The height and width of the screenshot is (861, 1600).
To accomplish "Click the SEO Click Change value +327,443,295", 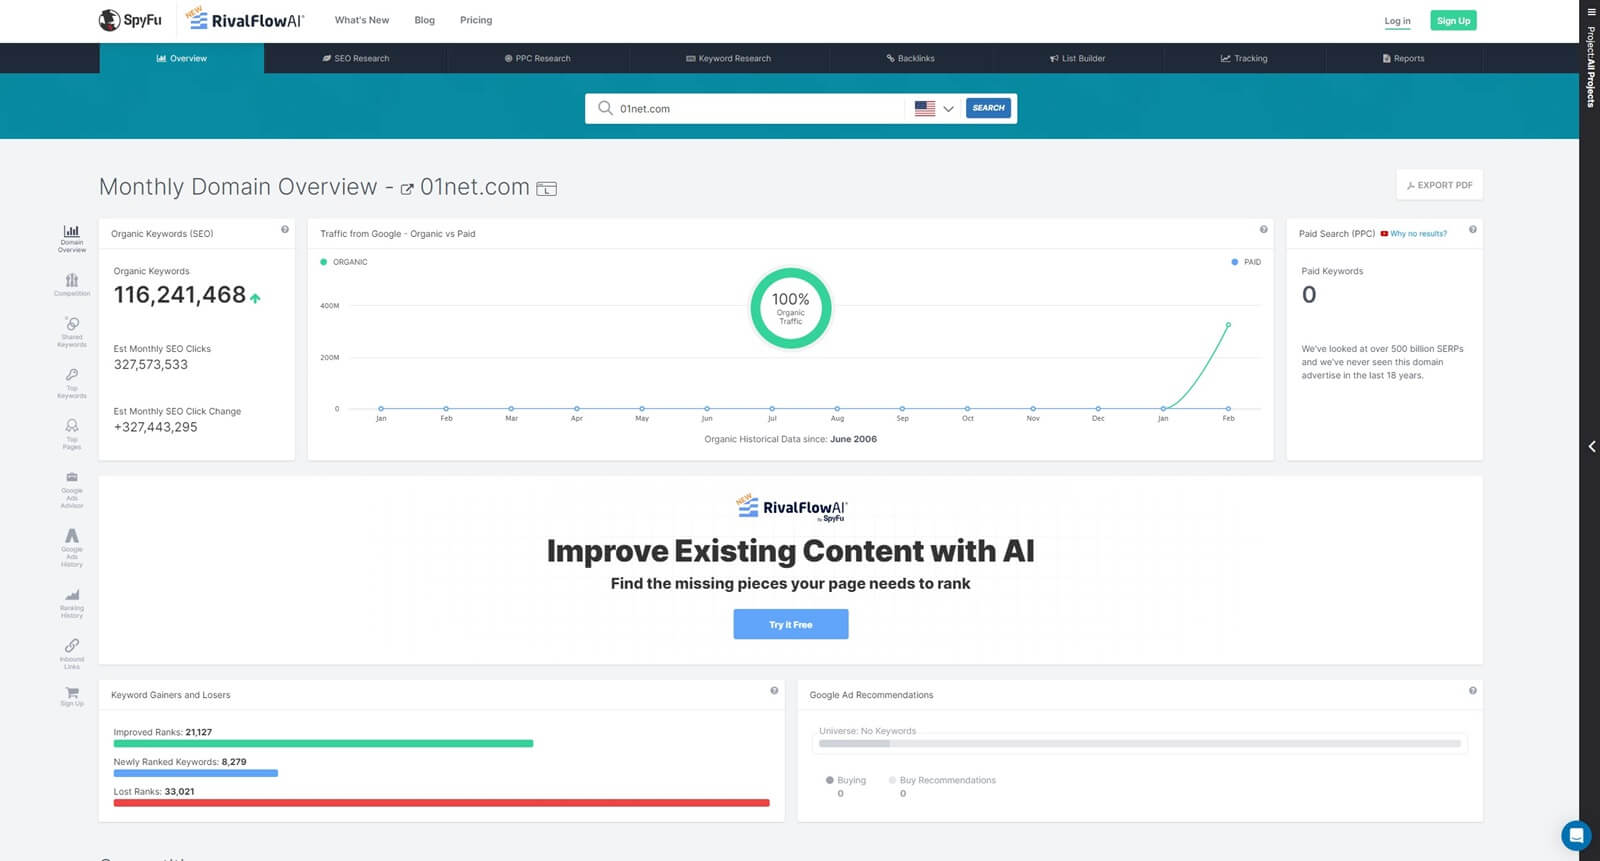I will (x=156, y=427).
